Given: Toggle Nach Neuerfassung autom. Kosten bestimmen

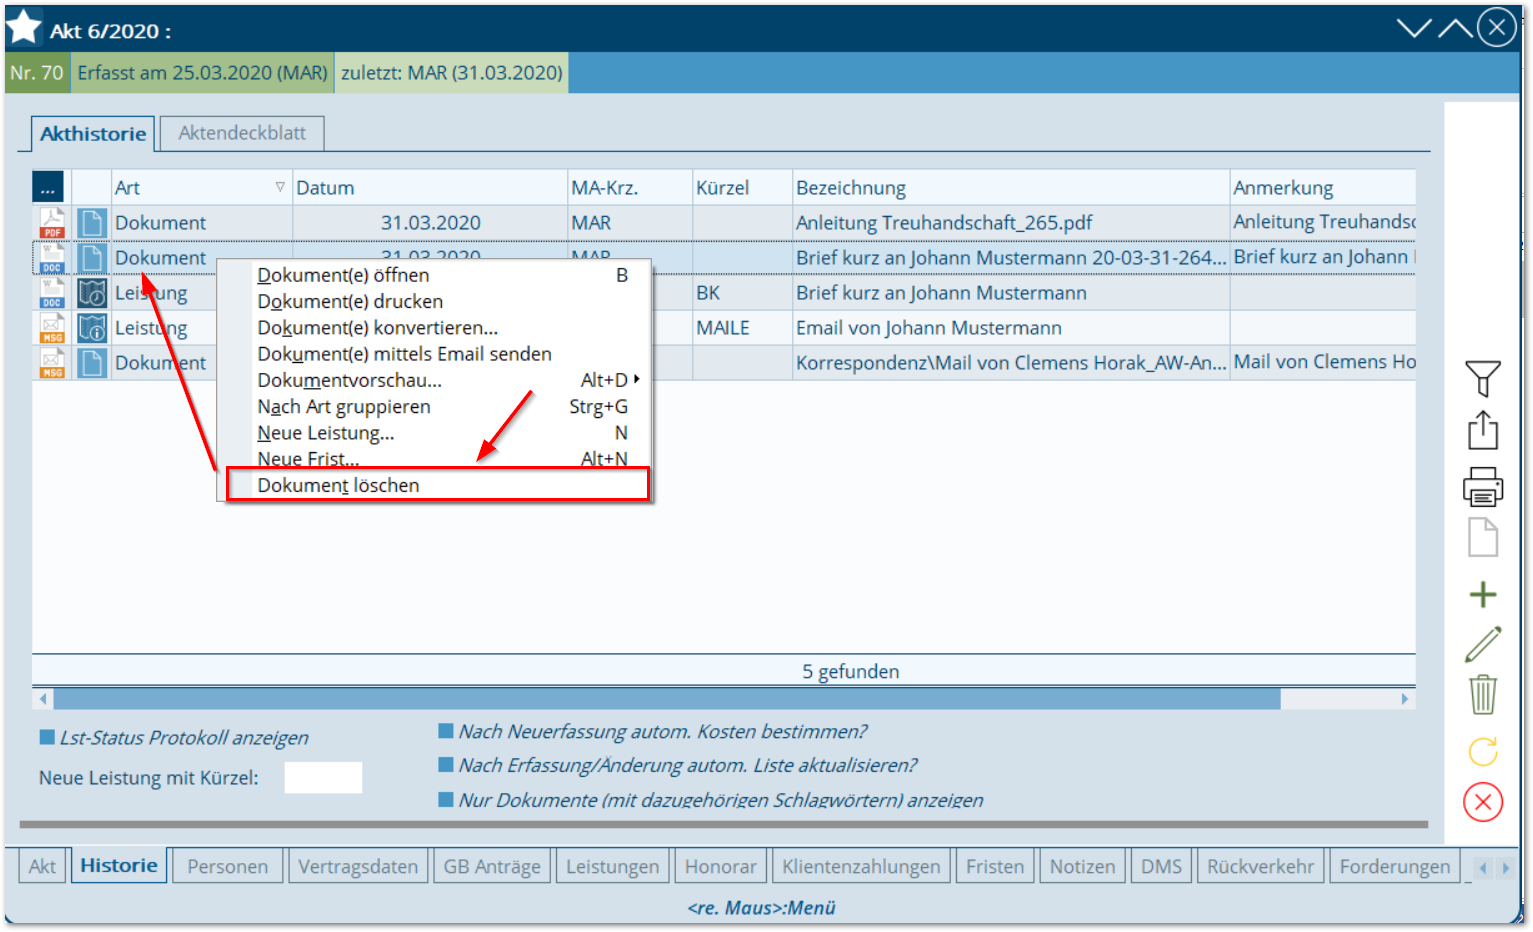Looking at the screenshot, I should (446, 731).
